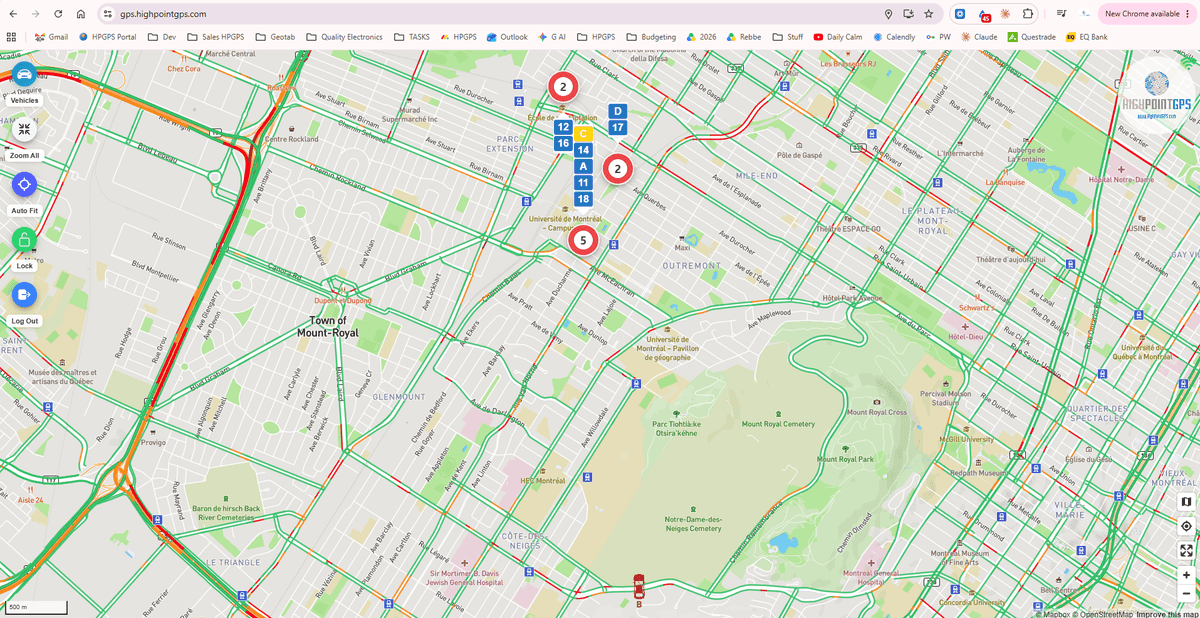This screenshot has width=1200, height=618.
Task: Click the site information icon beside the URL
Action: (108, 14)
